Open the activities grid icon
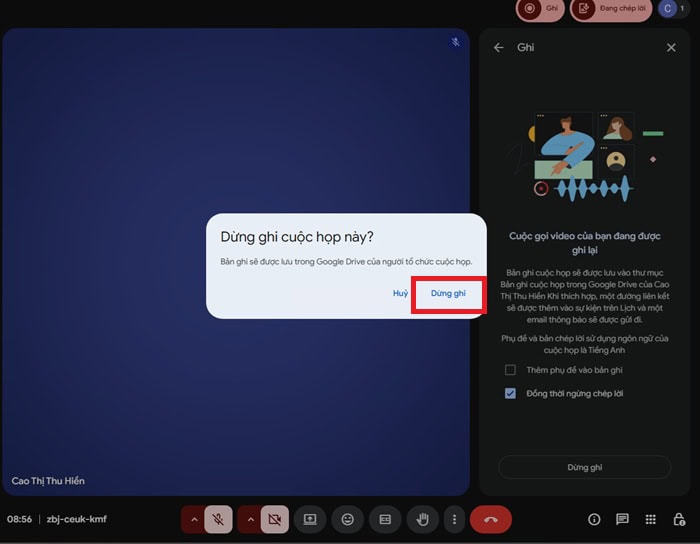Image resolution: width=700 pixels, height=544 pixels. (651, 519)
